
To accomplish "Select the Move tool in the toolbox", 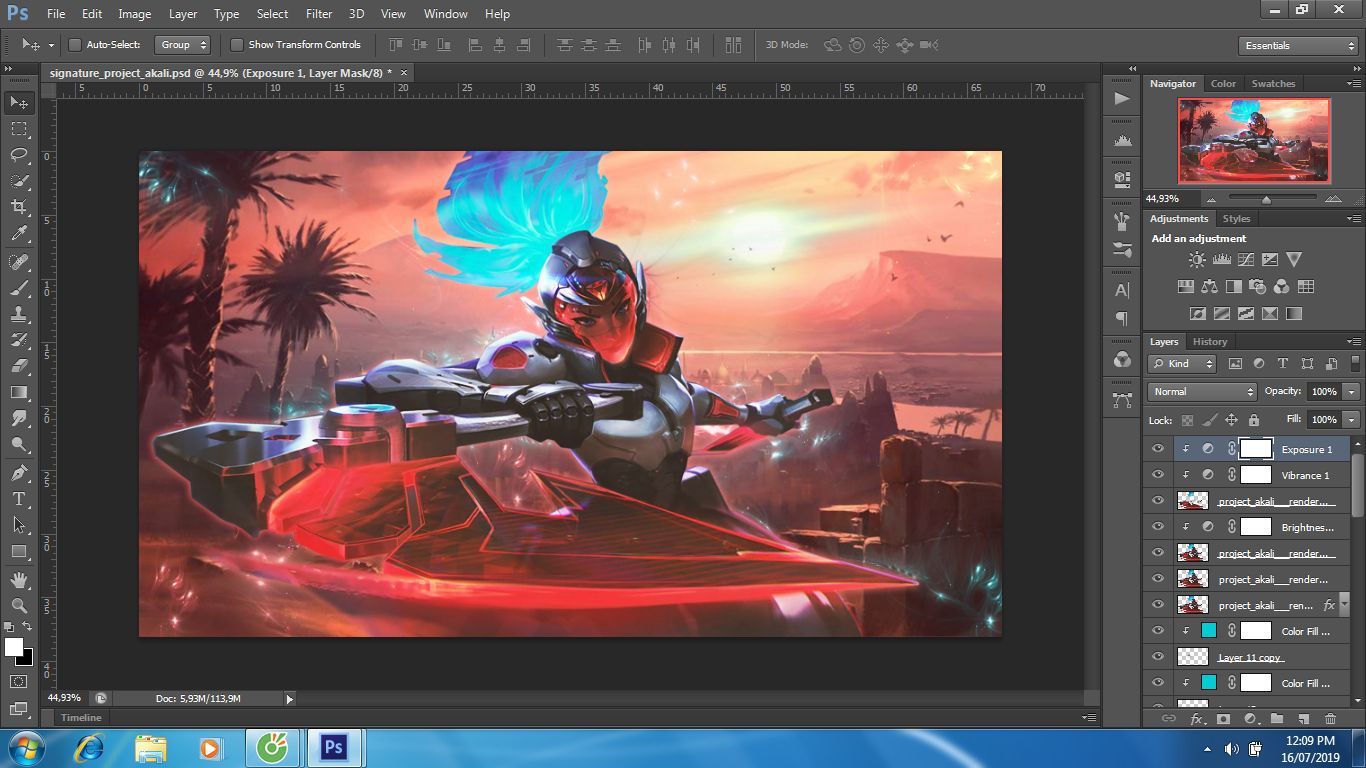I will (19, 103).
